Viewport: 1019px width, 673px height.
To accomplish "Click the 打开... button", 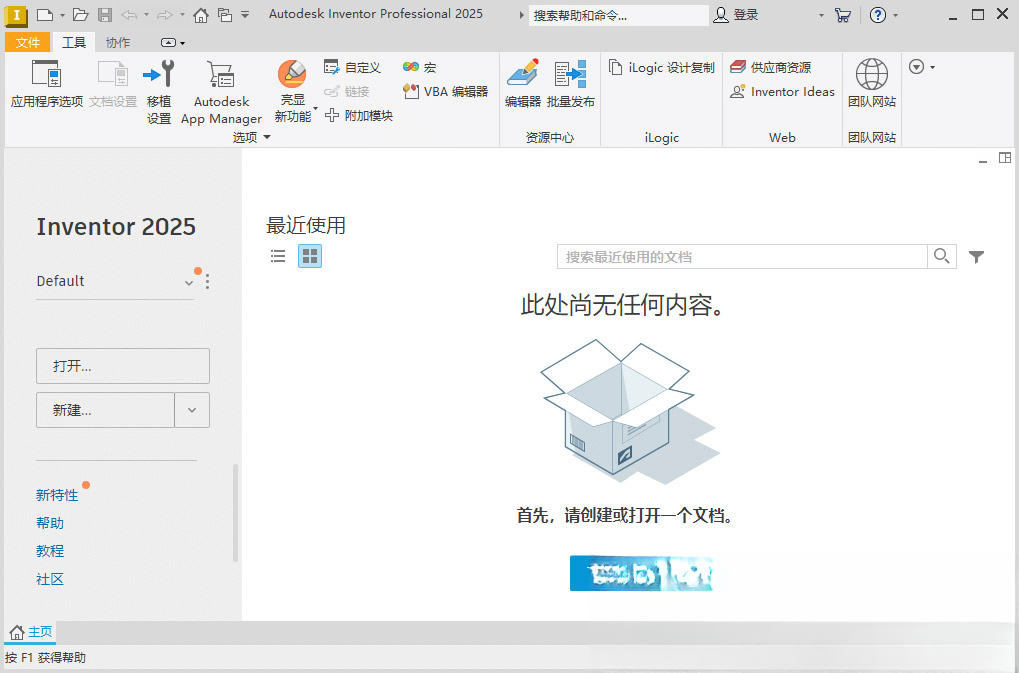I will [x=123, y=366].
